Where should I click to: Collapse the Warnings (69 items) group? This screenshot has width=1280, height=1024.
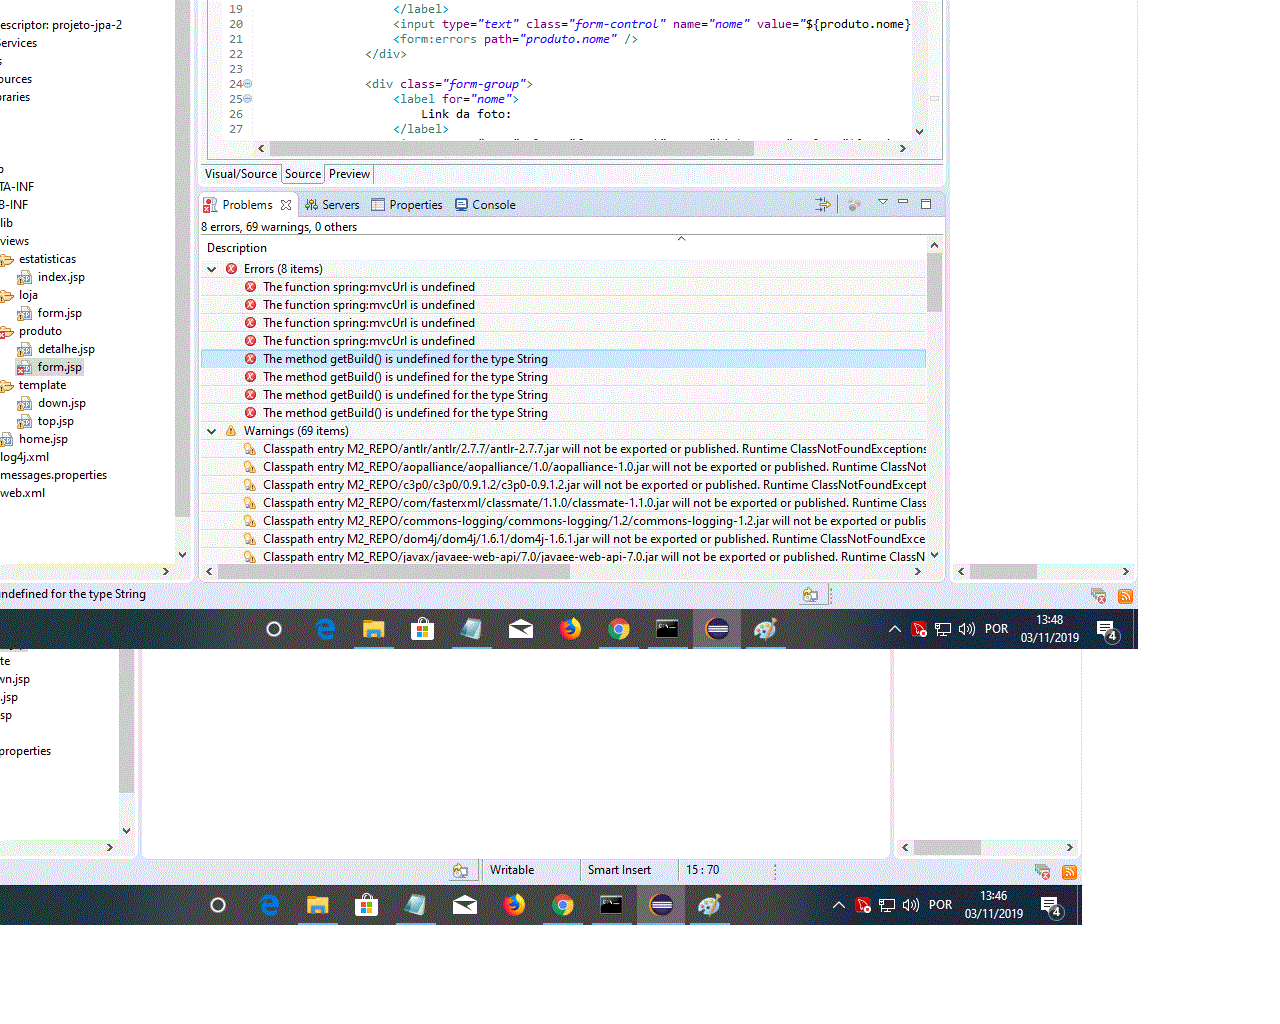coord(212,431)
